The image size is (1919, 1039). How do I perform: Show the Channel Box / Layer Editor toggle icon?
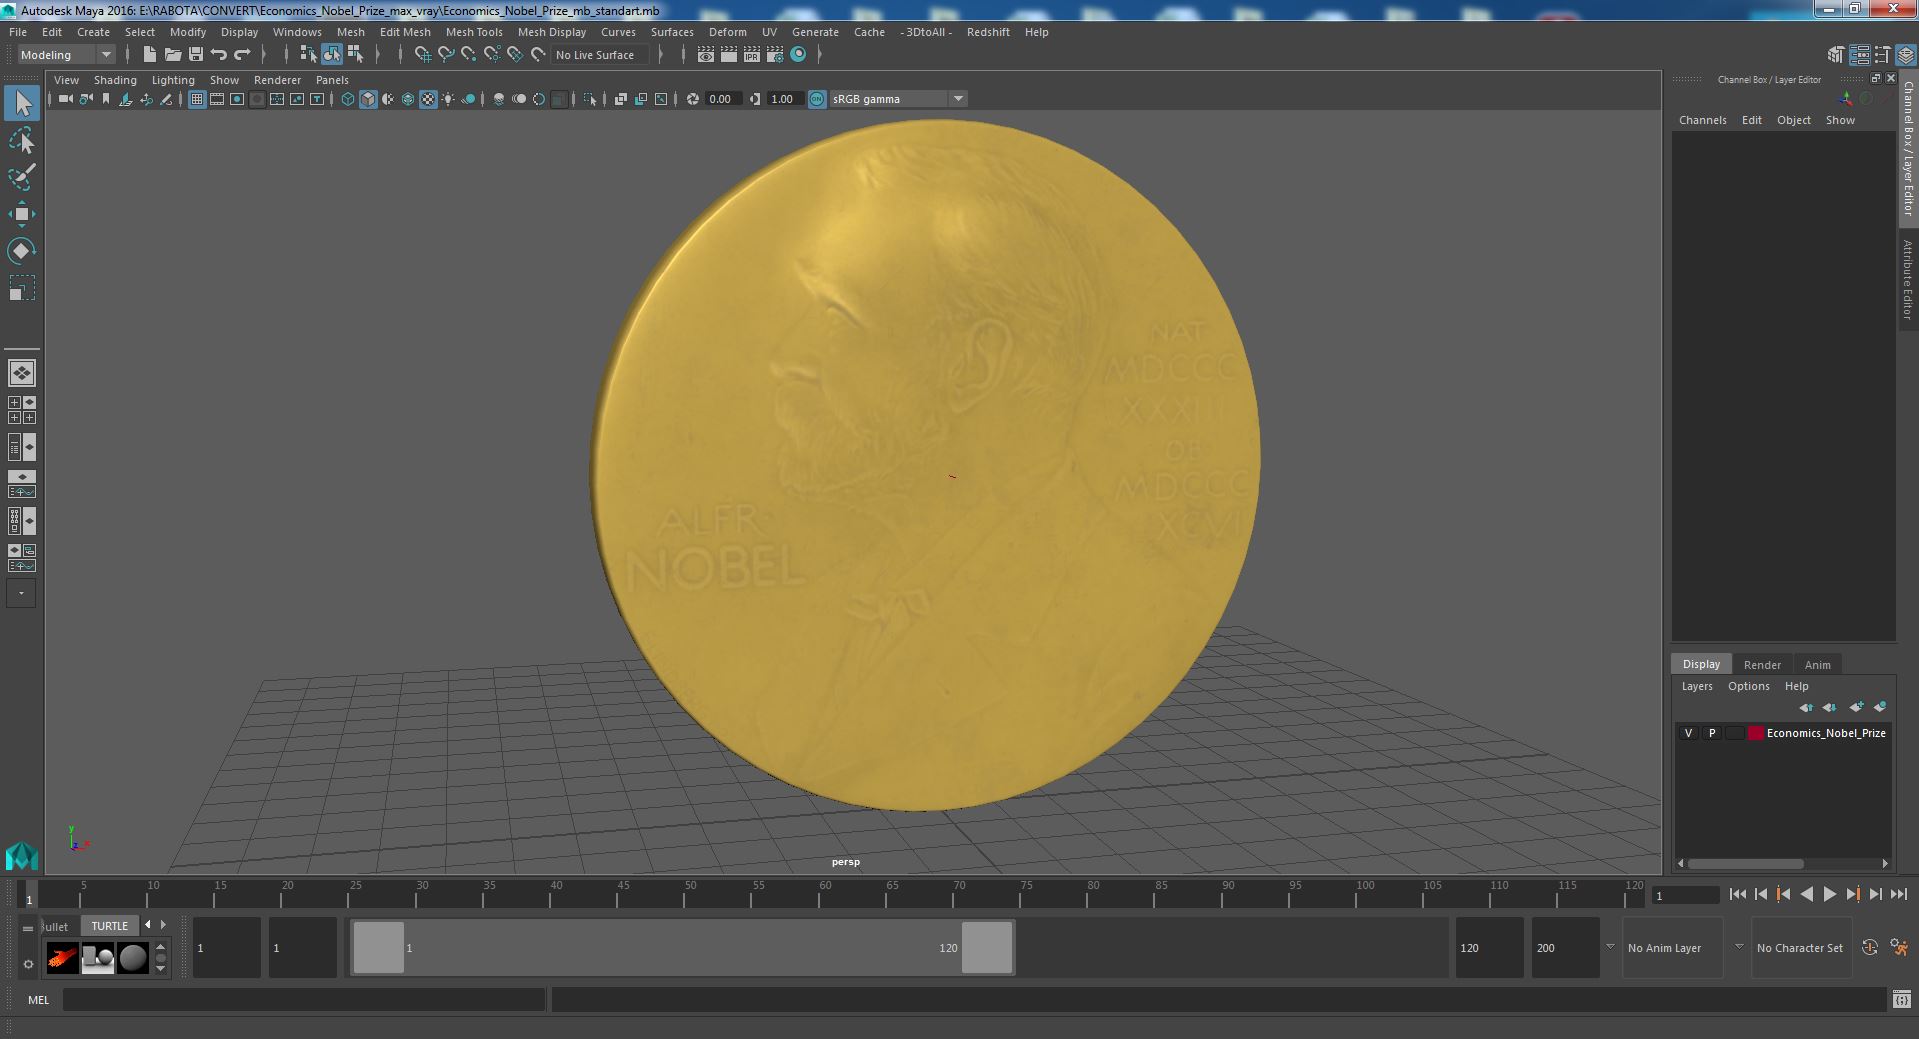1905,55
